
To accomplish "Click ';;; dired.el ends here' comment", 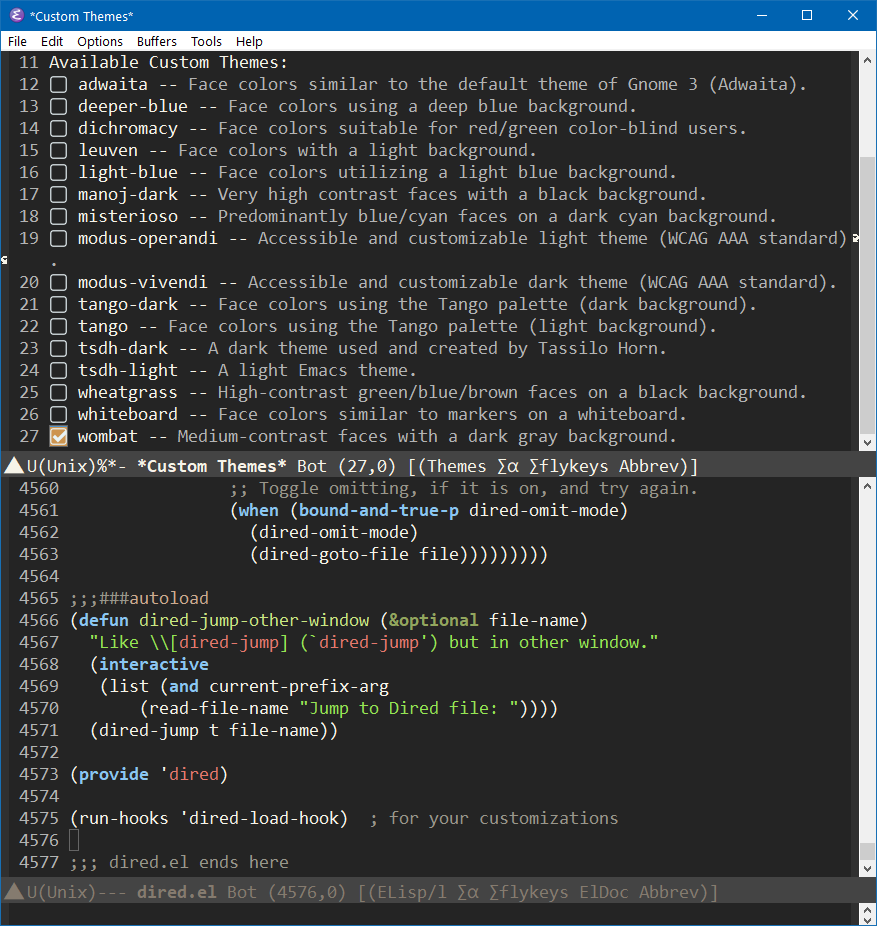I will click(179, 863).
